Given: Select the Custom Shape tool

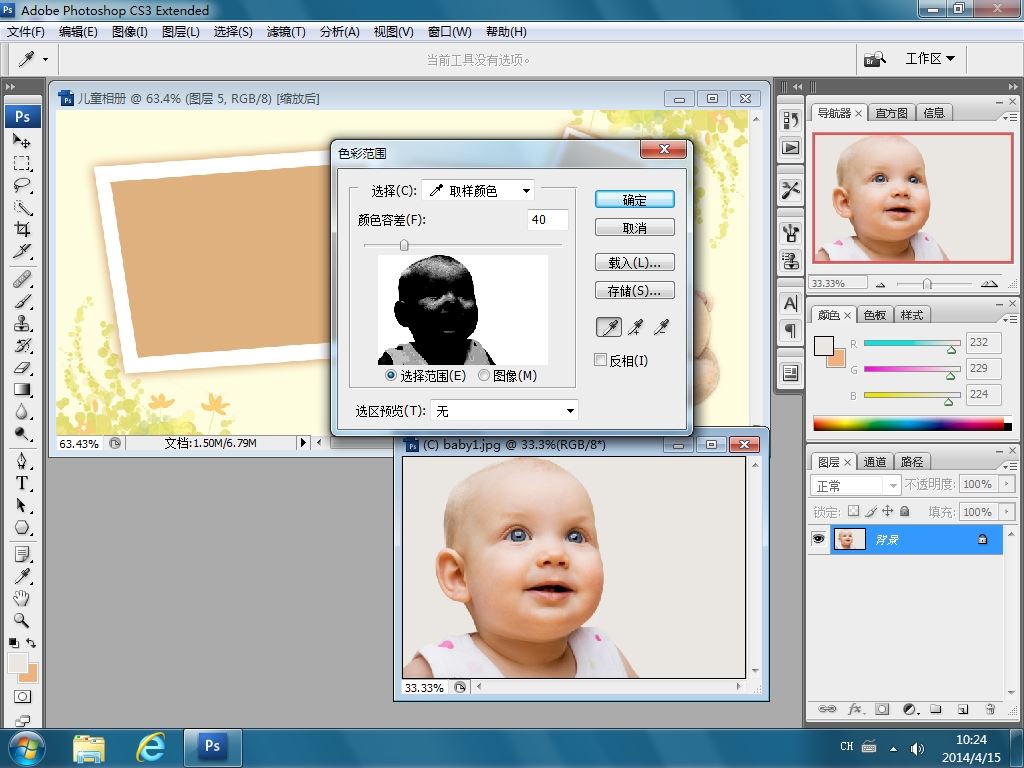Looking at the screenshot, I should click(22, 527).
